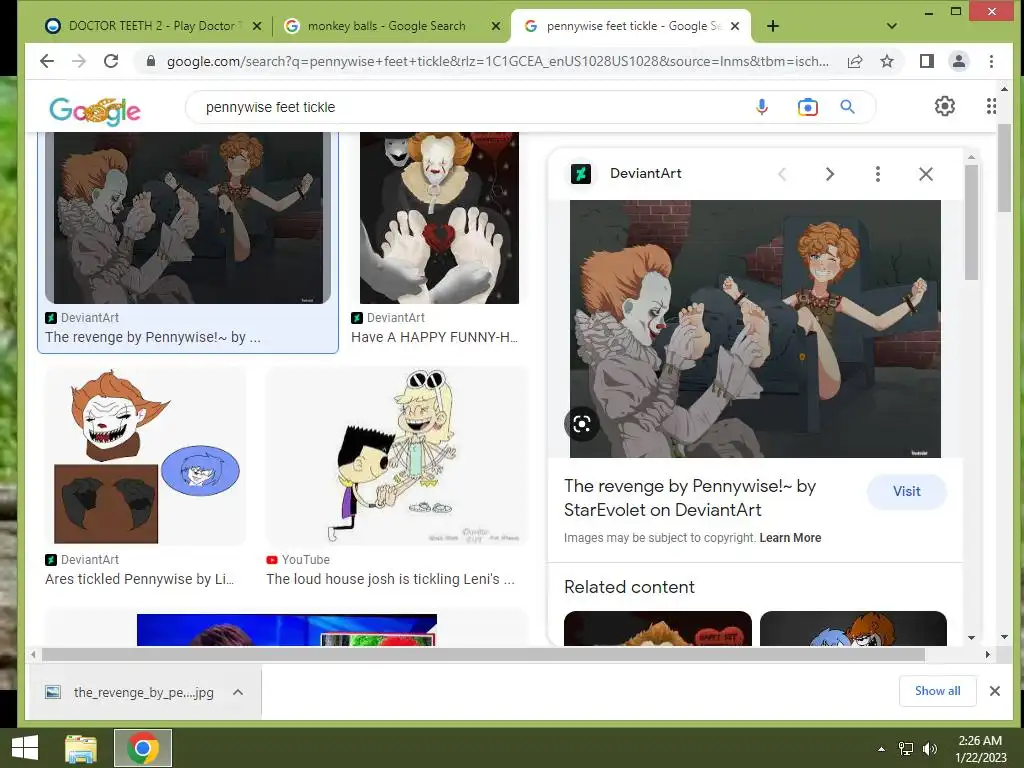This screenshot has width=1024, height=768.
Task: Search by voice with microphone icon
Action: (x=761, y=106)
